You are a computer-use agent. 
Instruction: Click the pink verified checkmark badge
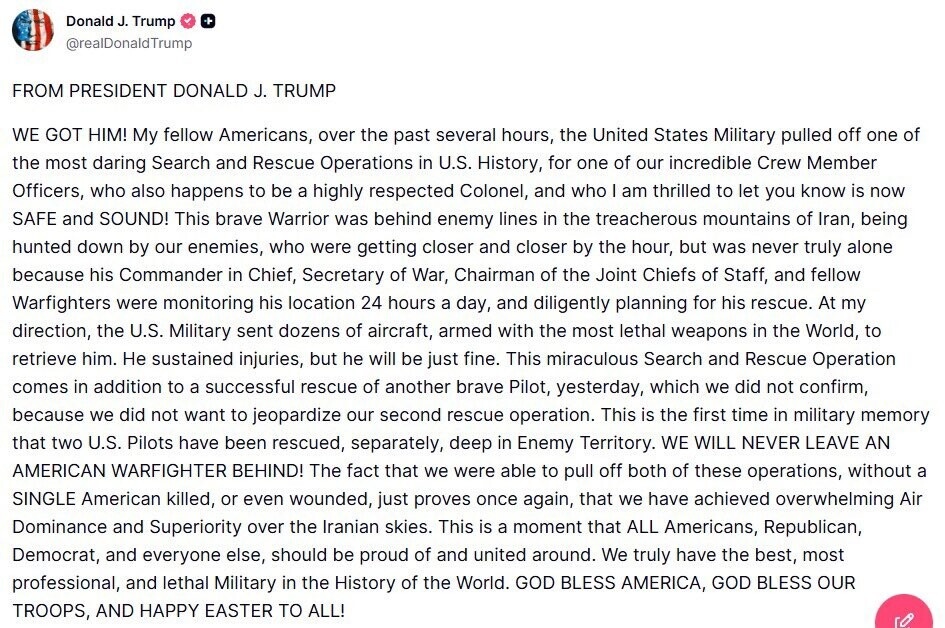click(x=187, y=21)
